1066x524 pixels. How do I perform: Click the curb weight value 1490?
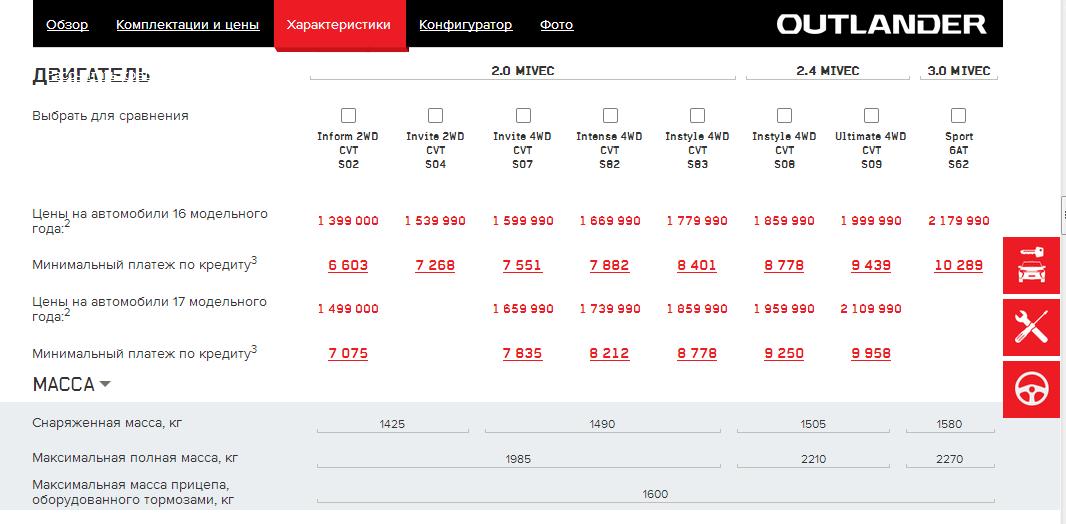pos(602,423)
